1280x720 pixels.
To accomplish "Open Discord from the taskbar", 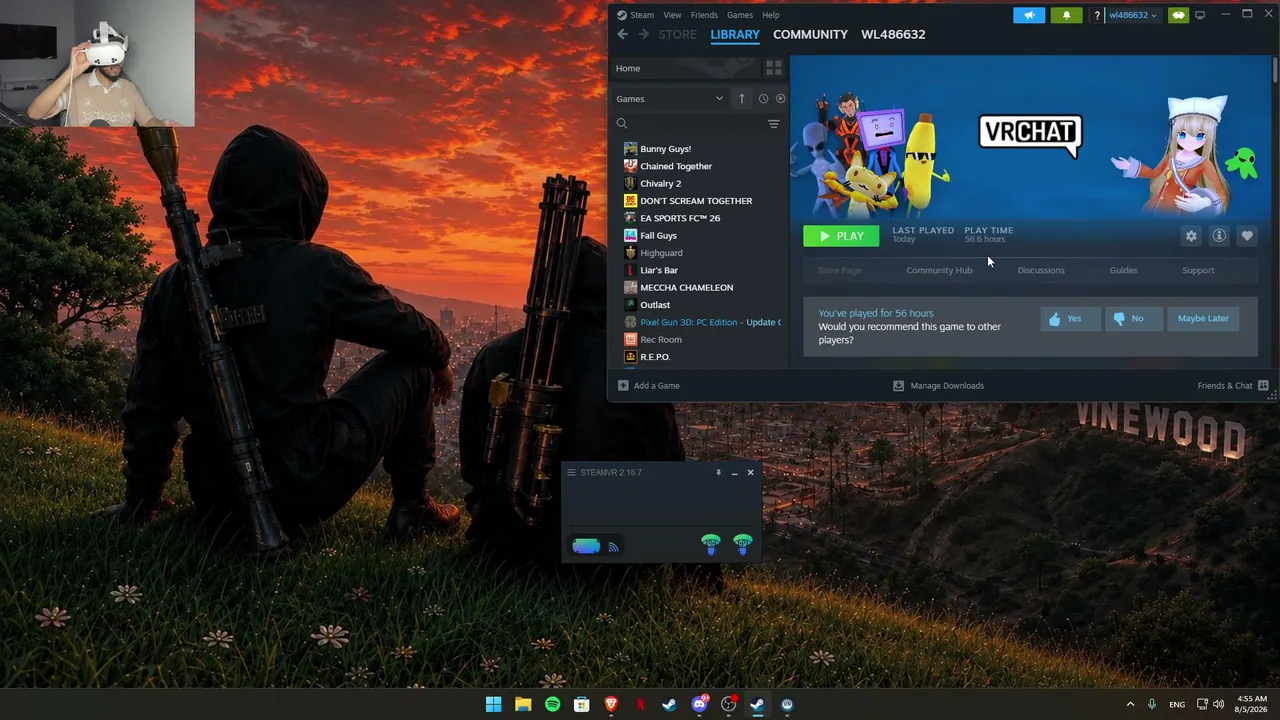I will (699, 705).
